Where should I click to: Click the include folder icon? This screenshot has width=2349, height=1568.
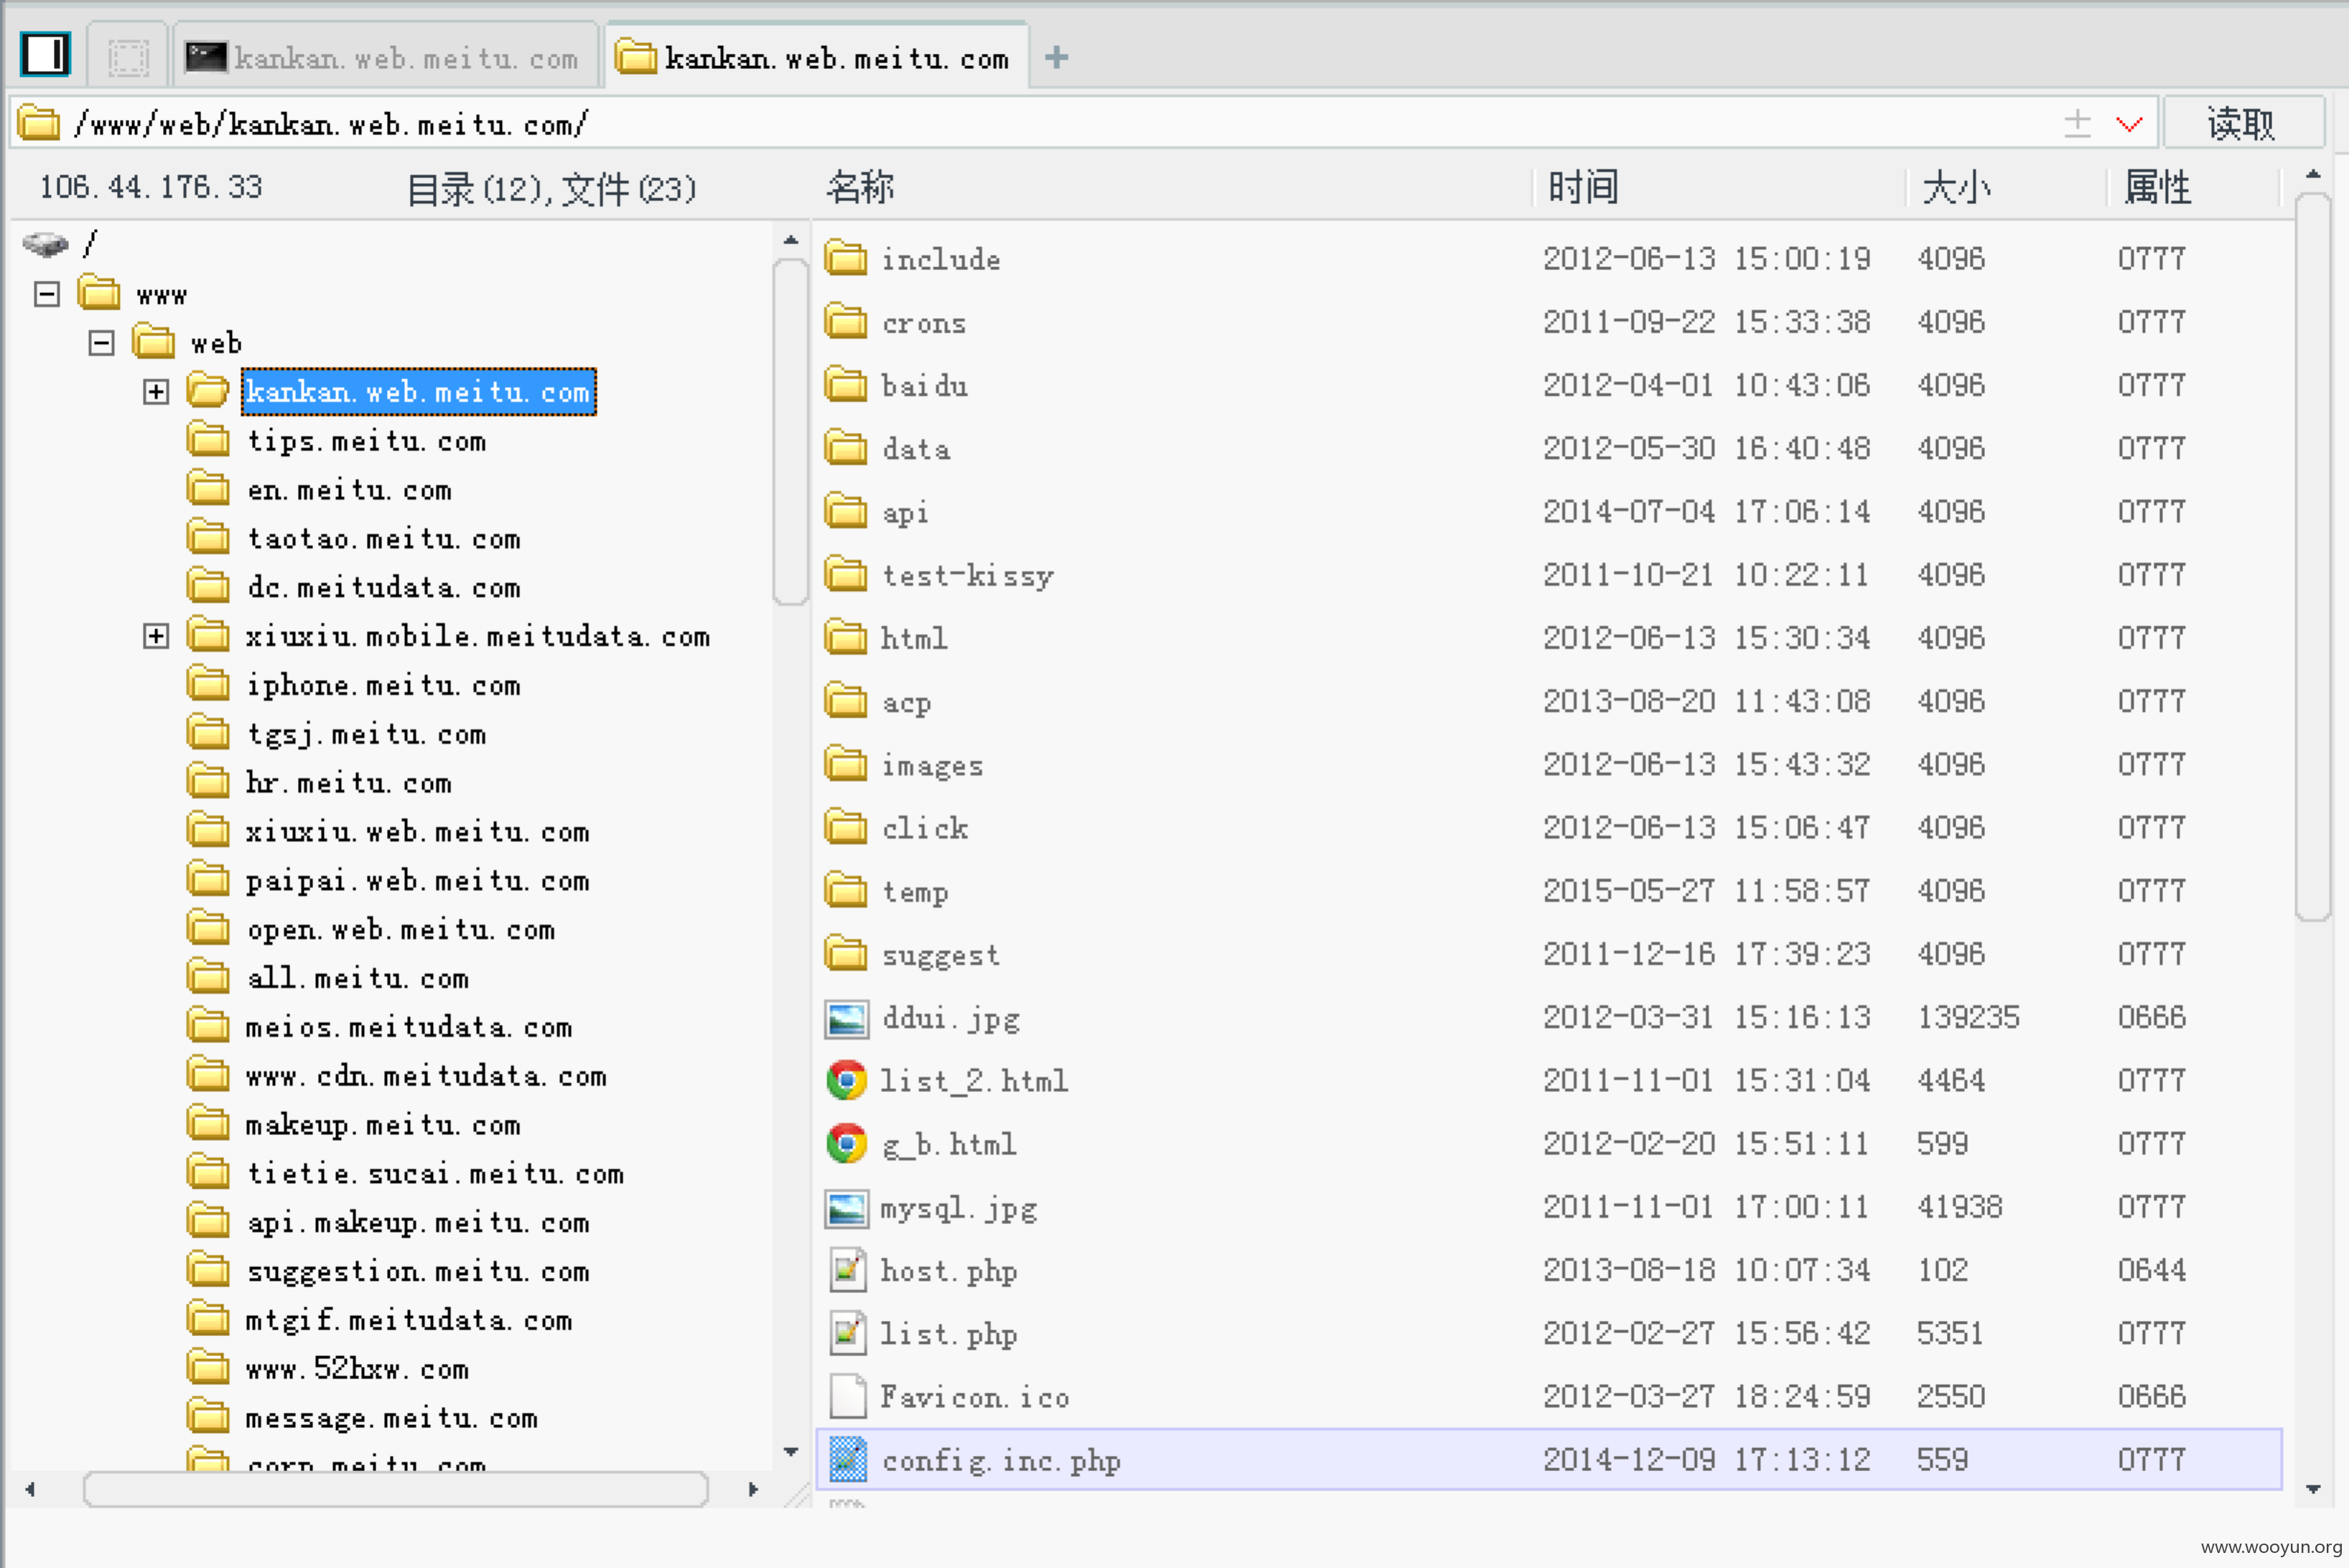(x=846, y=258)
